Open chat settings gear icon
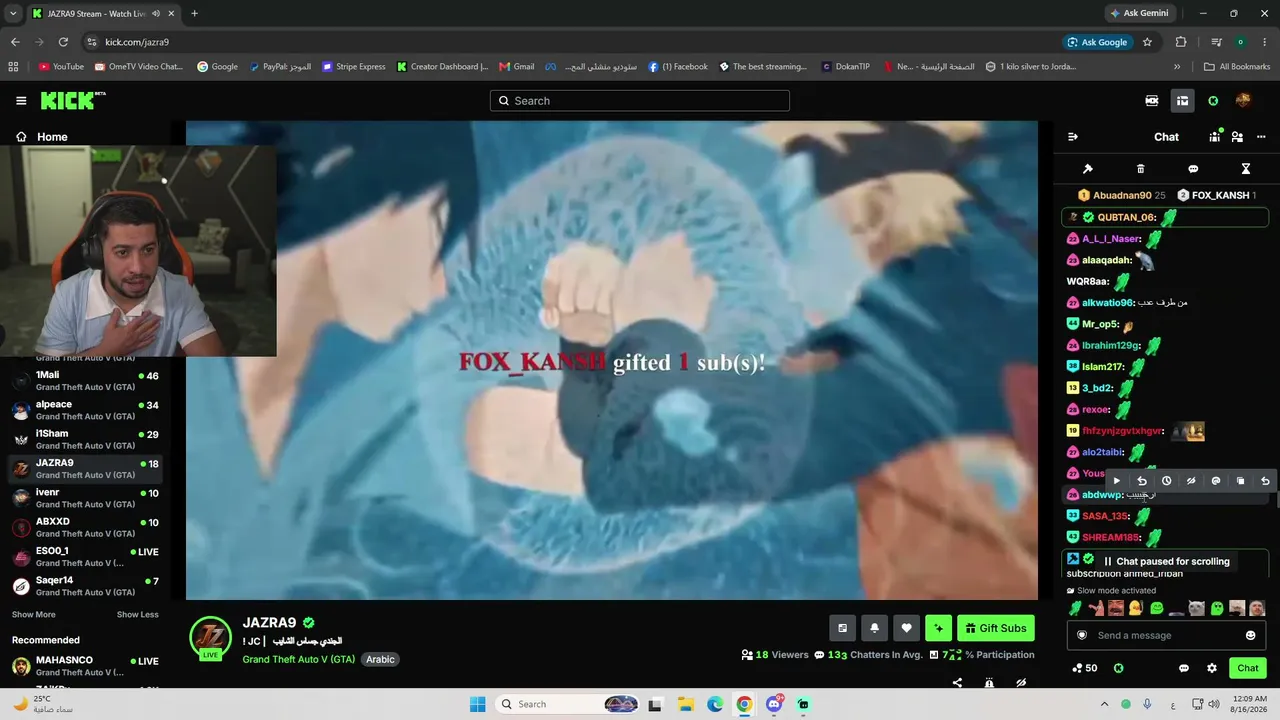The width and height of the screenshot is (1280, 720). point(1212,668)
